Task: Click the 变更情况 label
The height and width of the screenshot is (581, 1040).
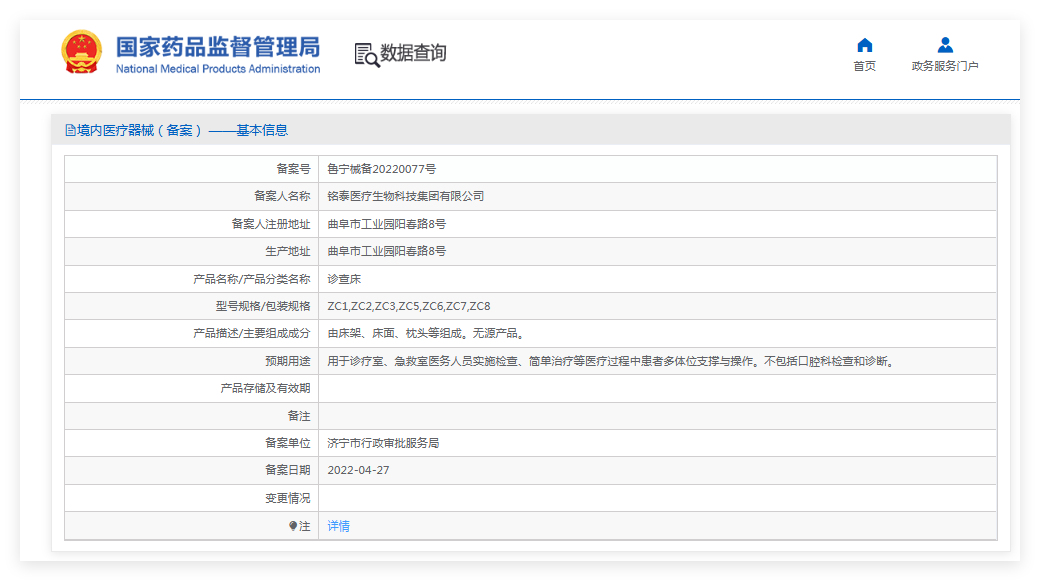Action: point(288,498)
